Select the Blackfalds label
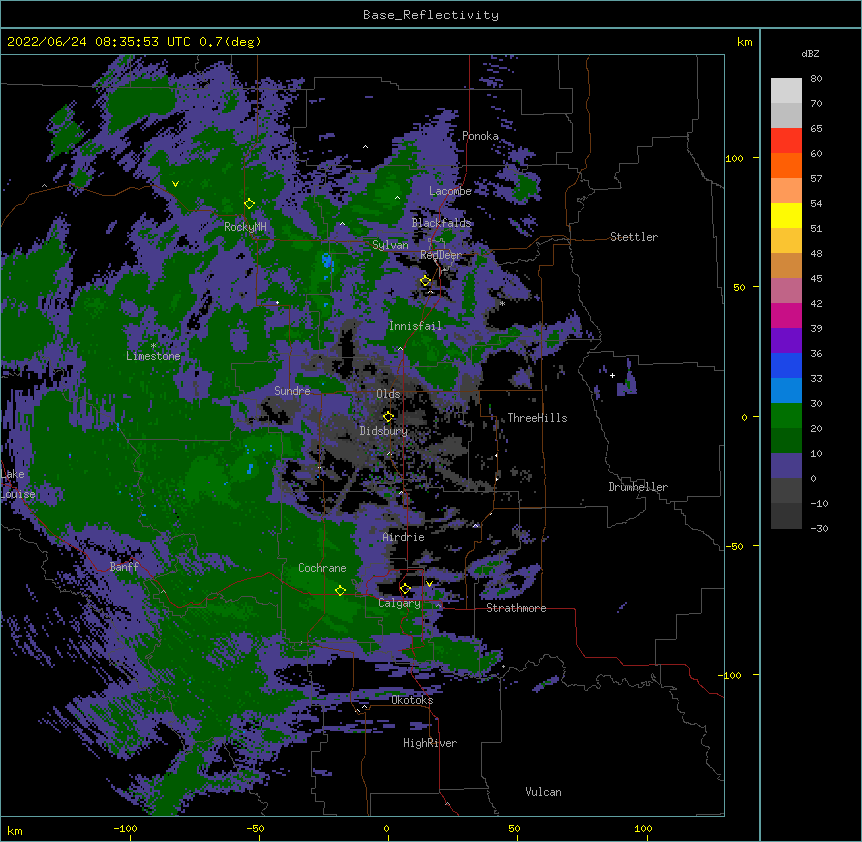This screenshot has height=842, width=862. (x=441, y=223)
